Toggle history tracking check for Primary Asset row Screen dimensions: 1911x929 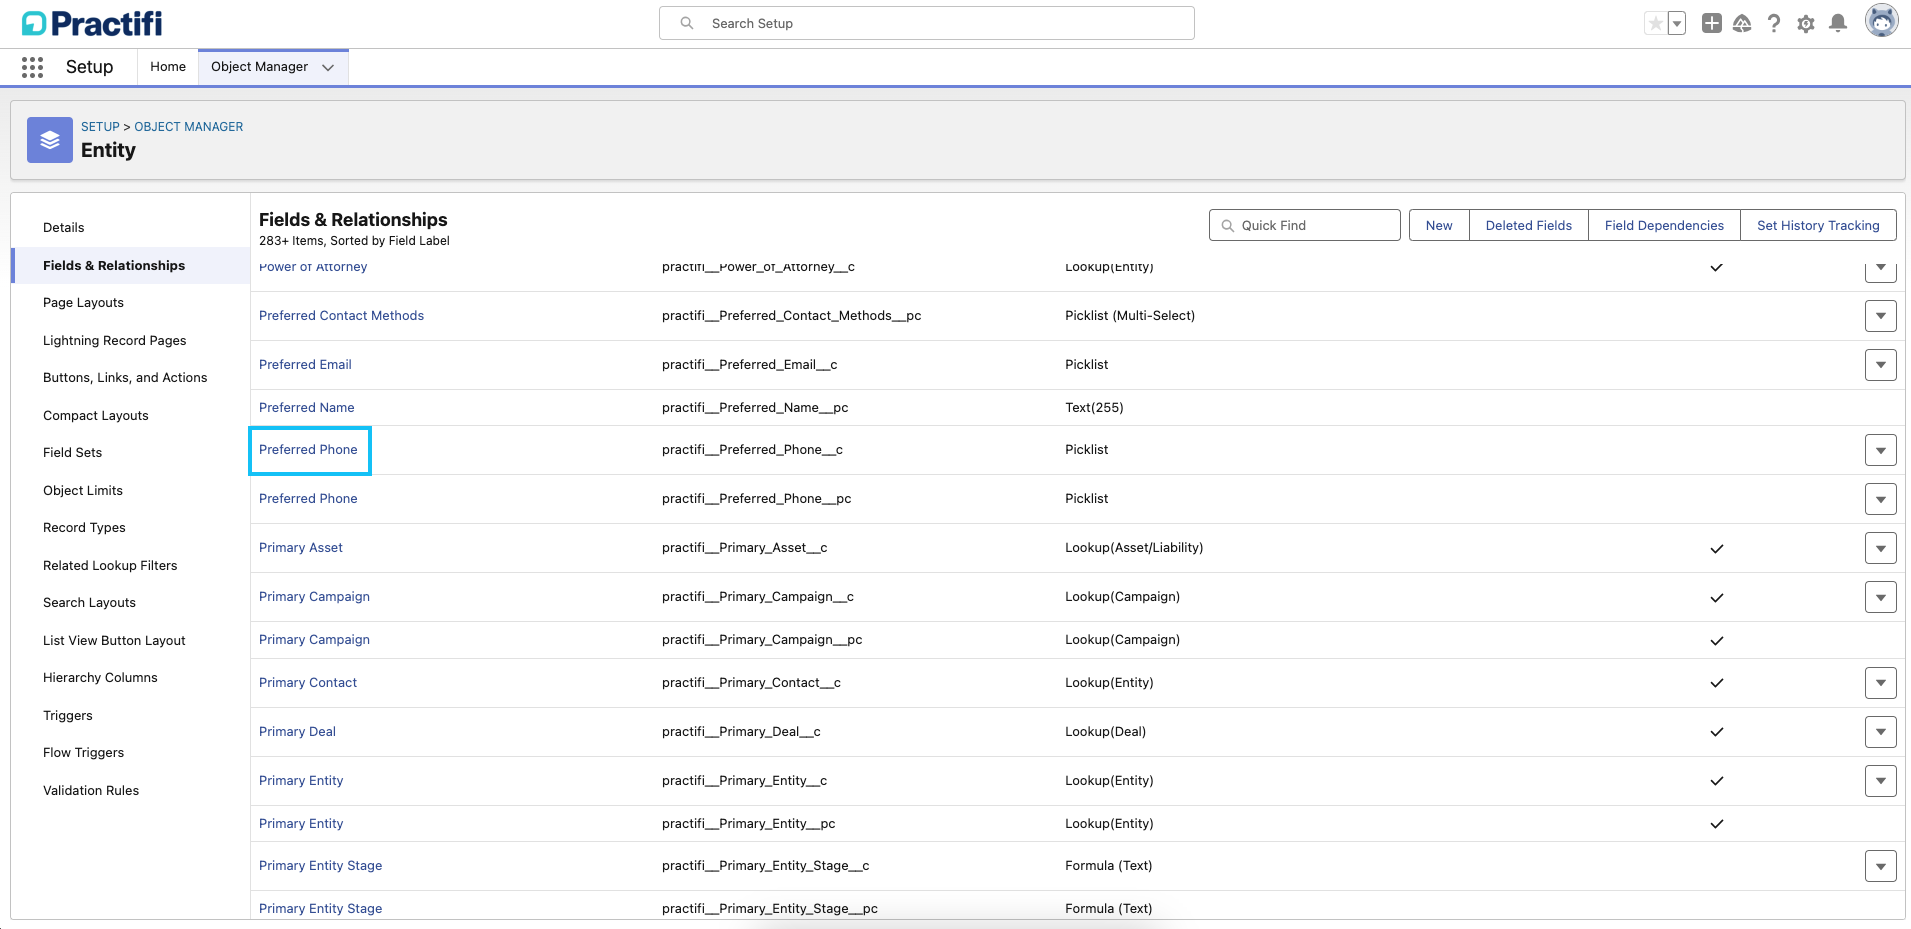pos(1716,548)
